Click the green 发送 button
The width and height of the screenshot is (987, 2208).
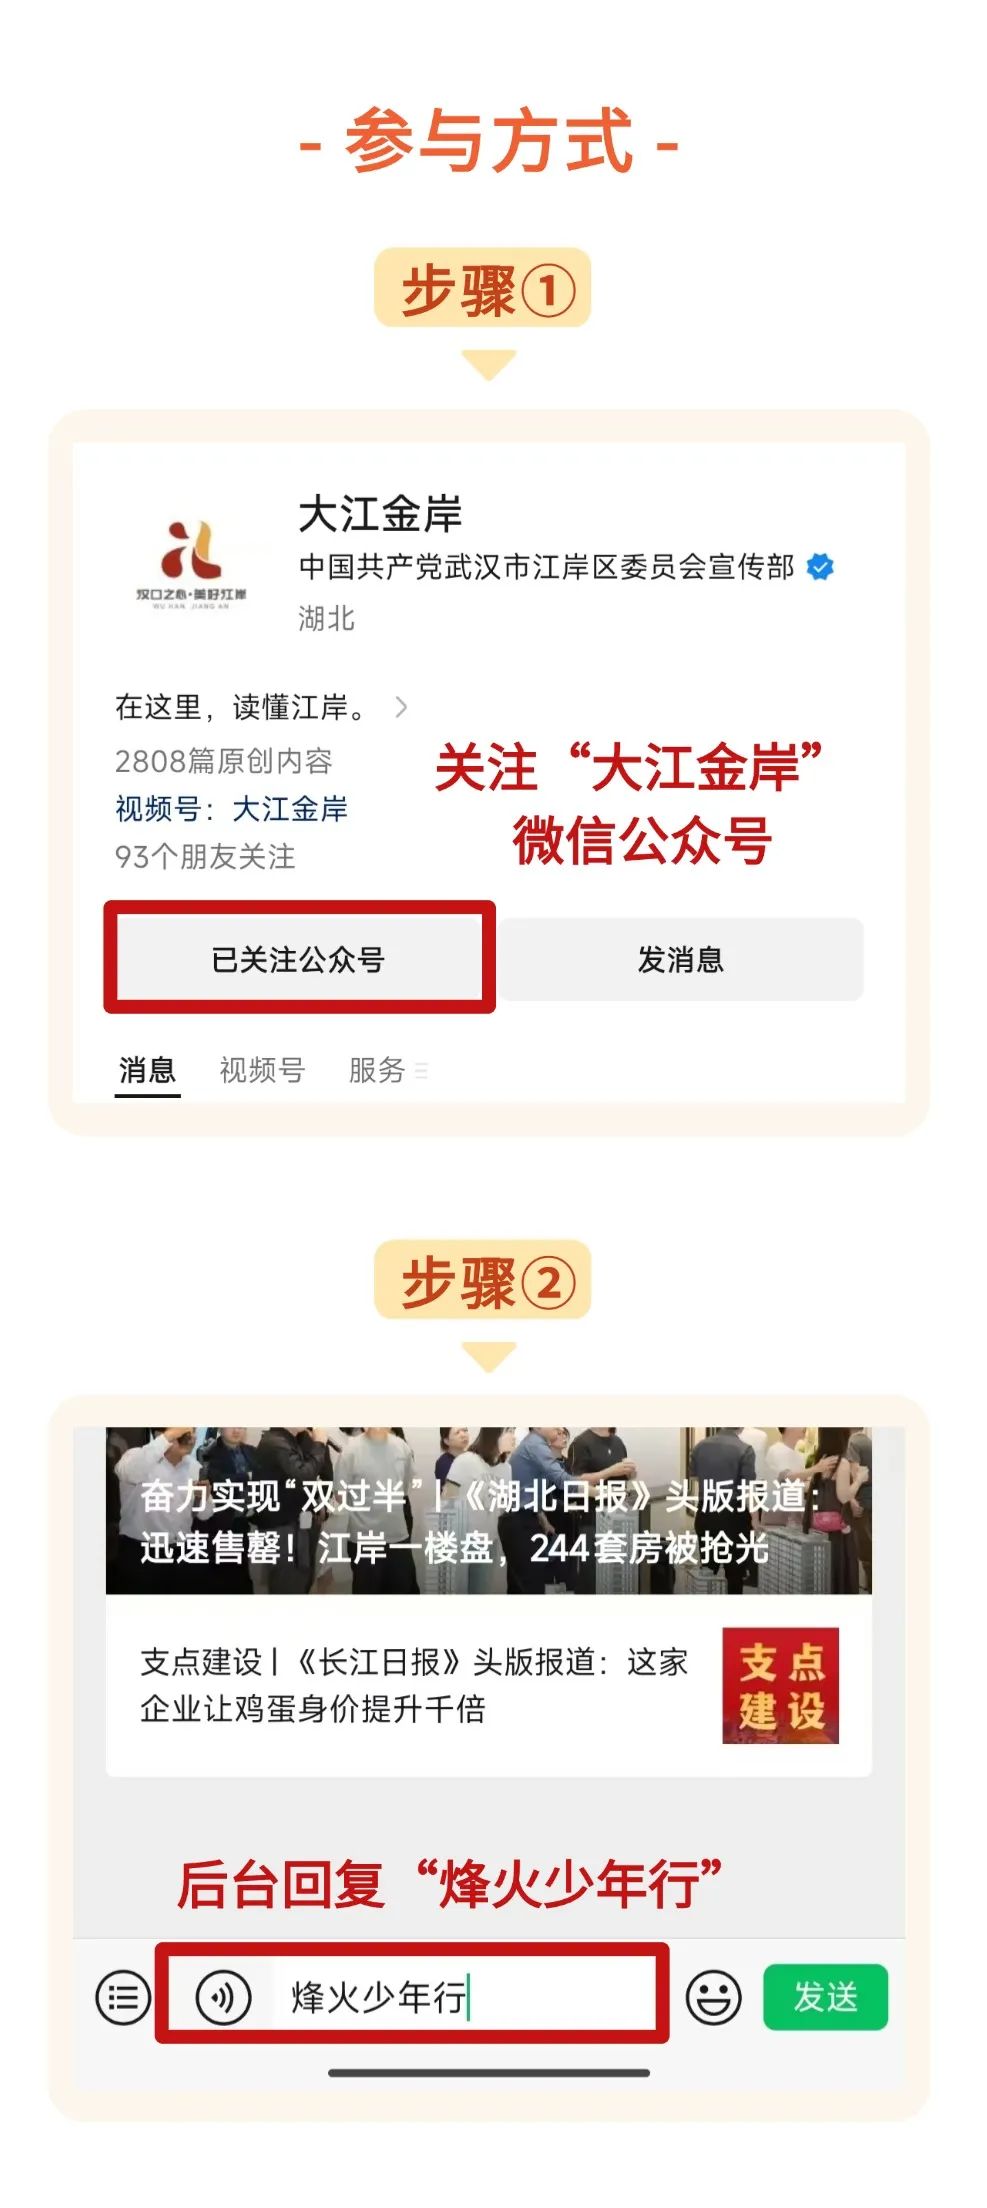pos(825,1998)
